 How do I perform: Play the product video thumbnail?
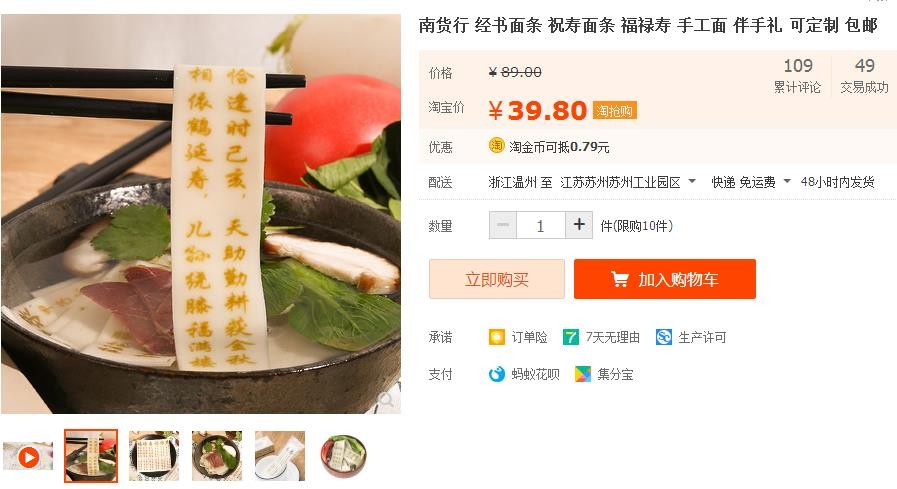point(28,456)
